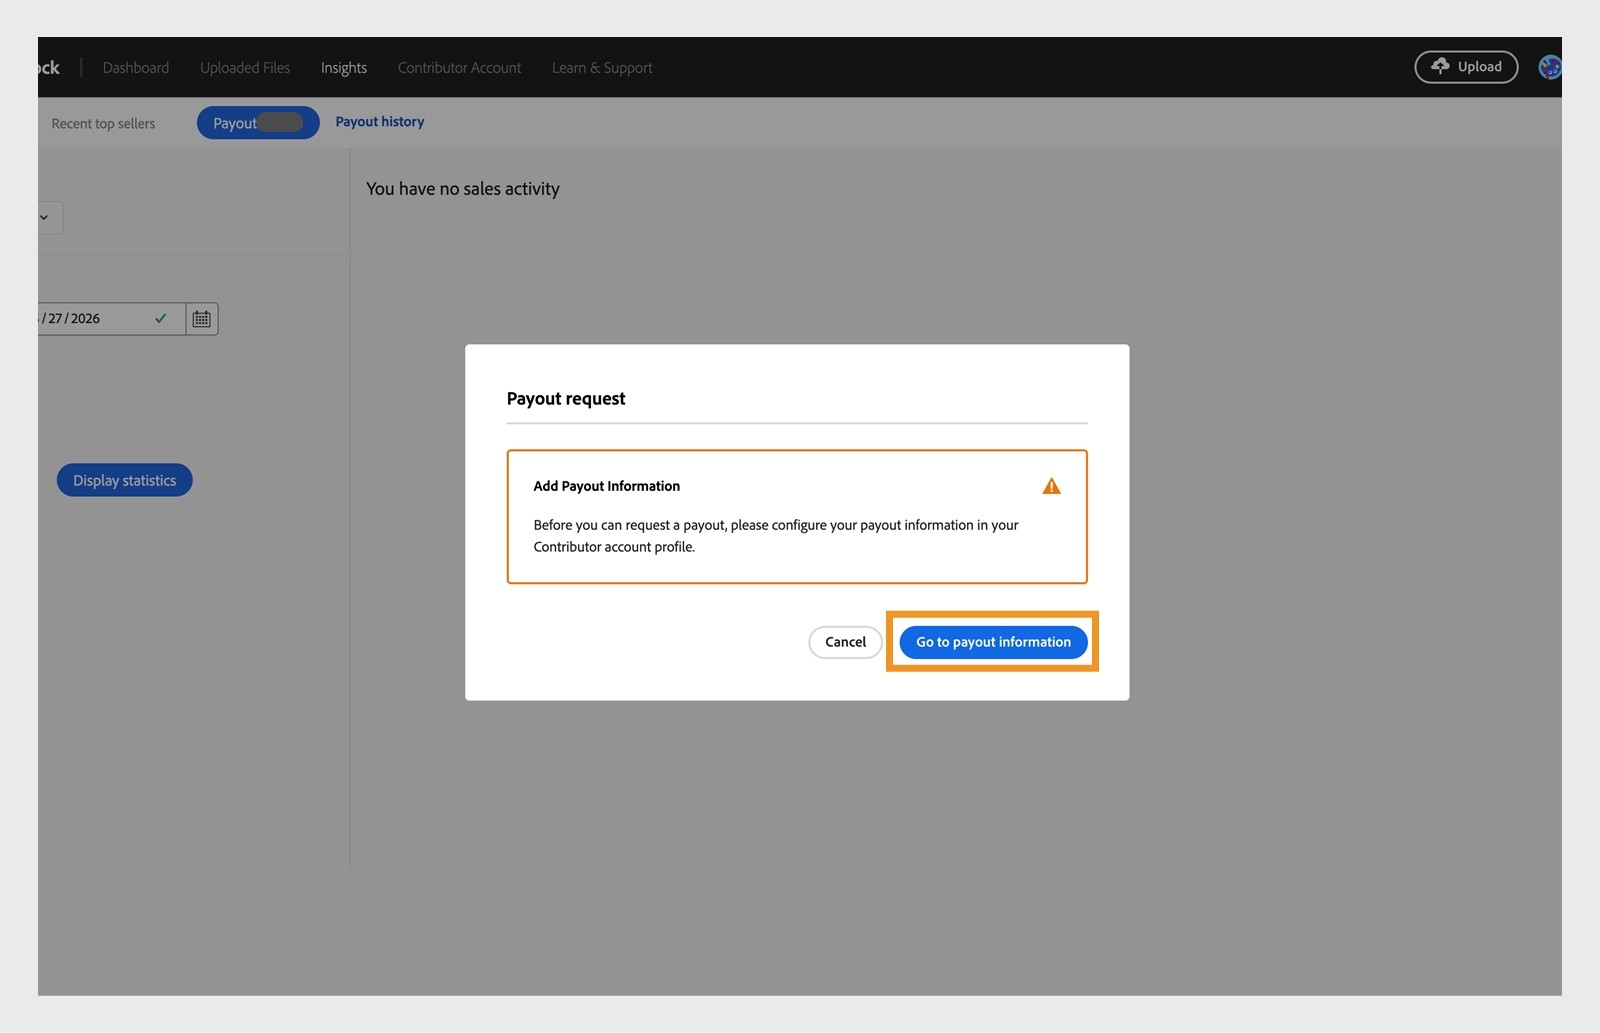
Task: Go to Uploaded Files
Action: pyautogui.click(x=245, y=68)
